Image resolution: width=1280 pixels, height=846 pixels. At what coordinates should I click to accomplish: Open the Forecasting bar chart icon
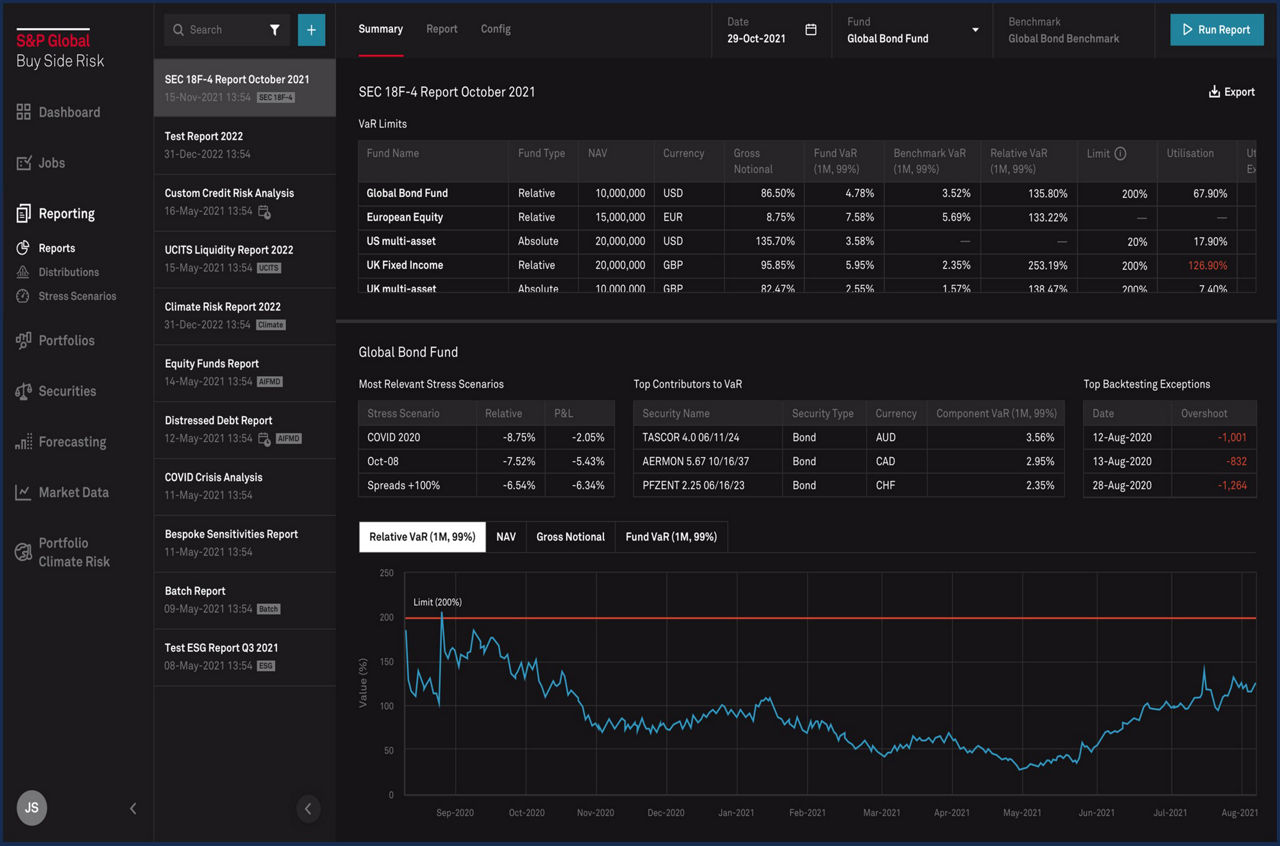point(23,442)
